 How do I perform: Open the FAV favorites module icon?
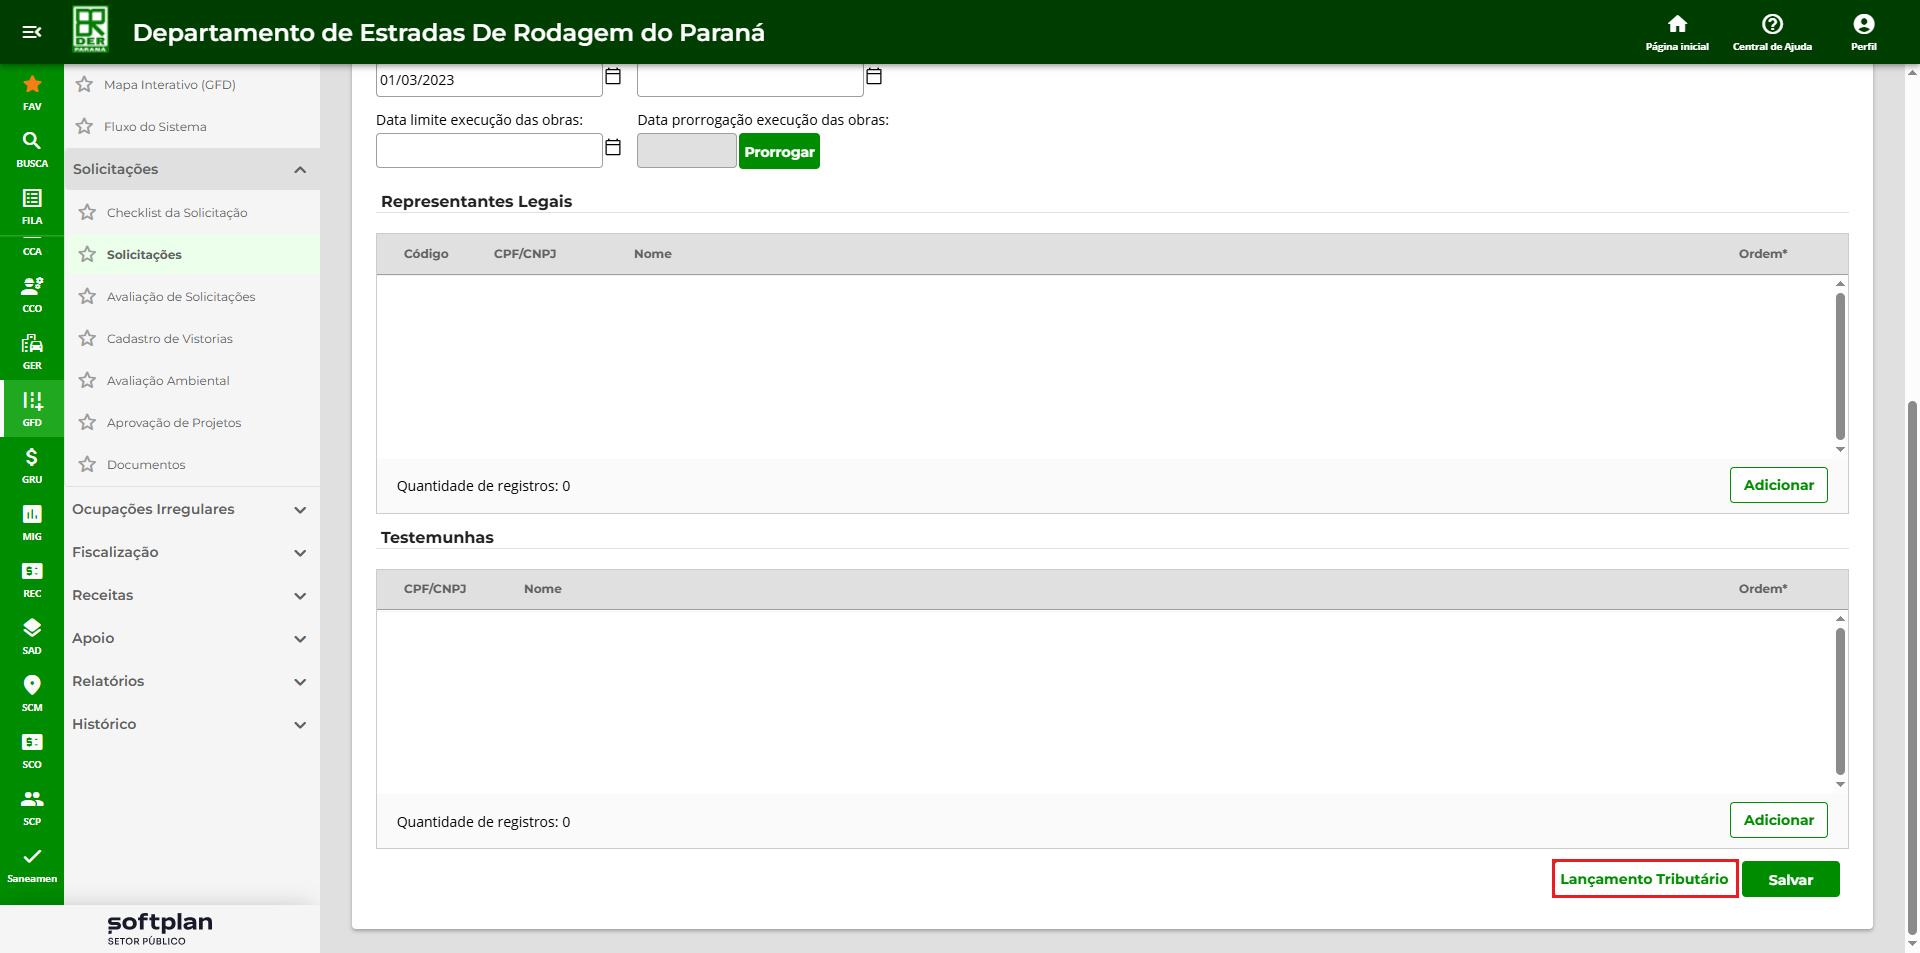click(x=32, y=91)
